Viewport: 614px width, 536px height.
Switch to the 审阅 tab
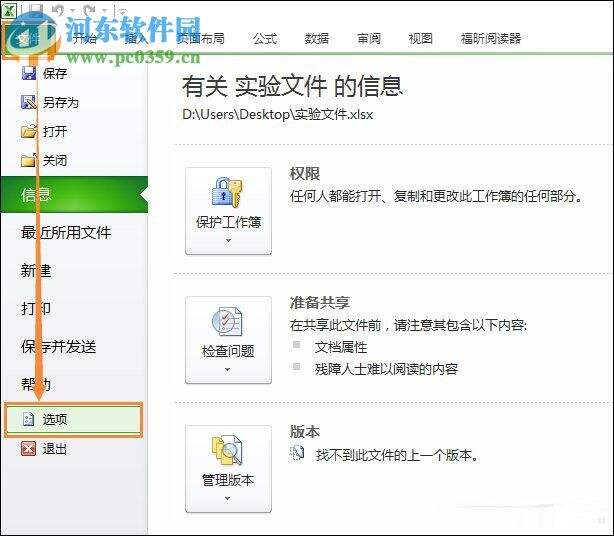point(369,38)
